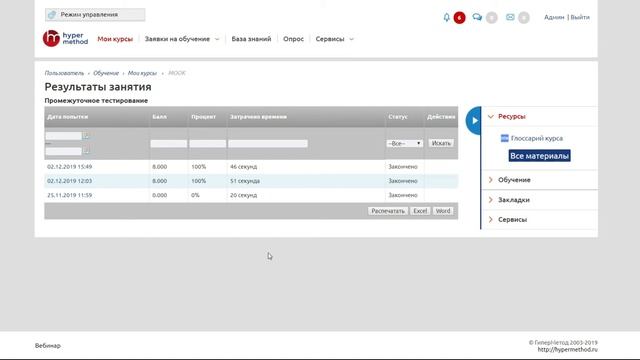Open the Статус --Все-- dropdown

(x=404, y=144)
